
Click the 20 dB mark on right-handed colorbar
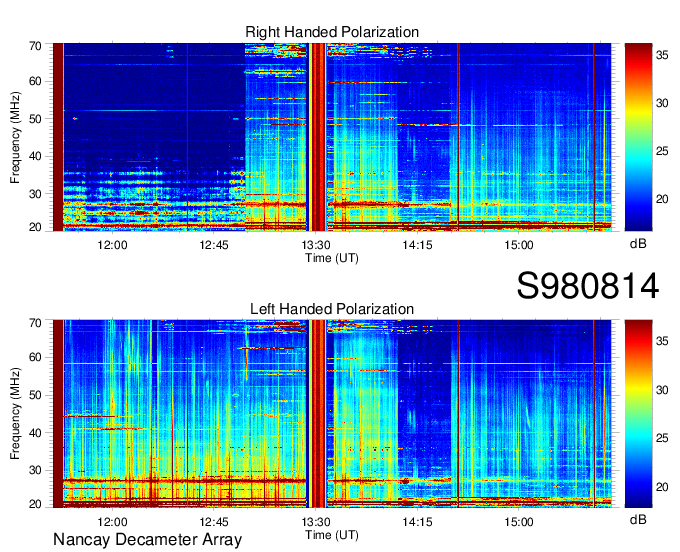662,199
